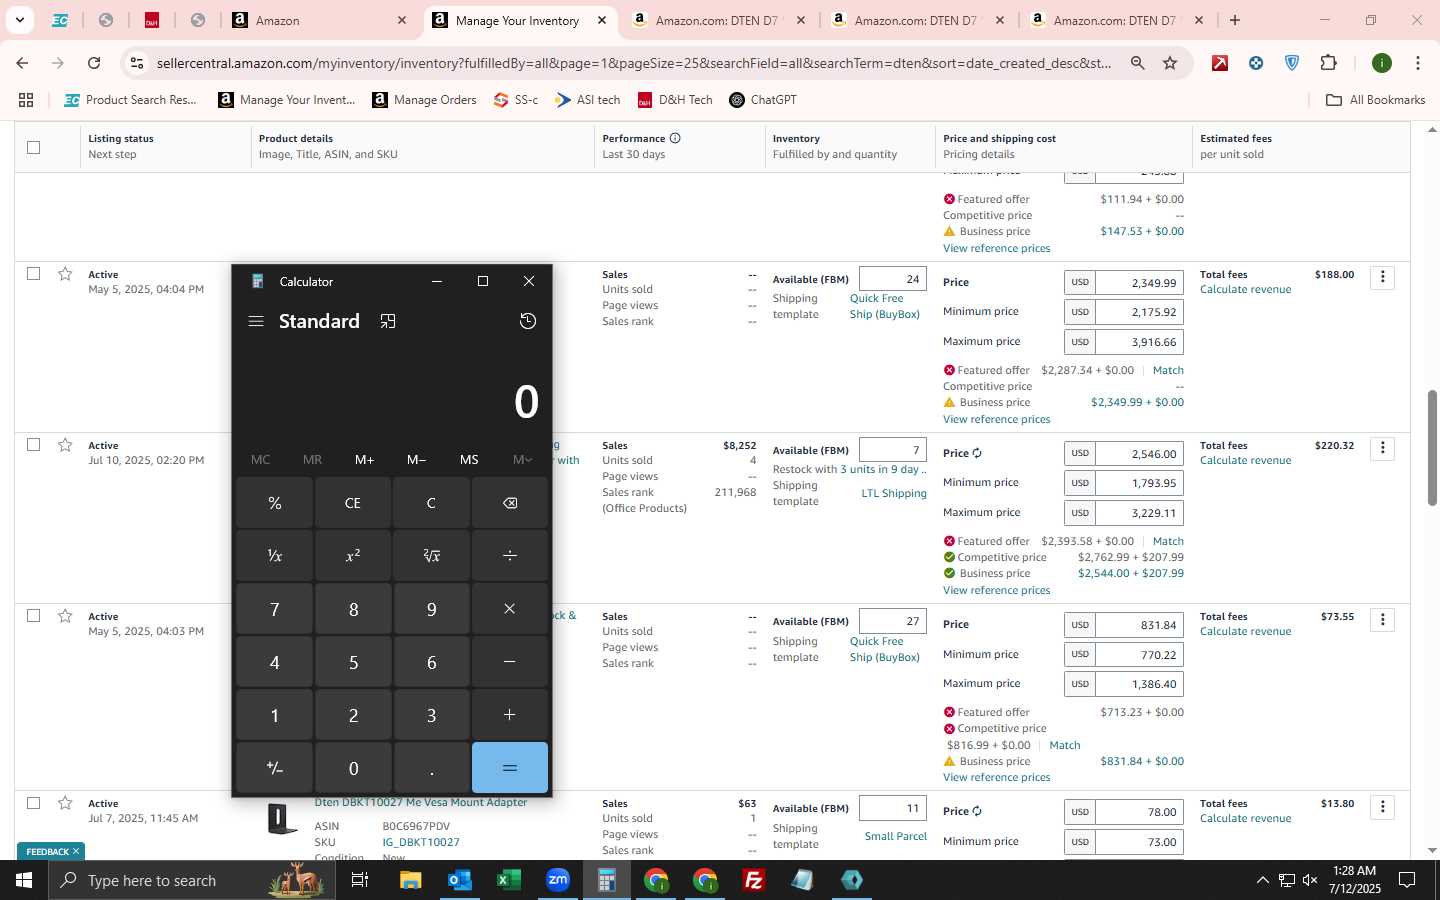The width and height of the screenshot is (1440, 900).
Task: Click the M+ memory add key
Action: [x=364, y=459]
